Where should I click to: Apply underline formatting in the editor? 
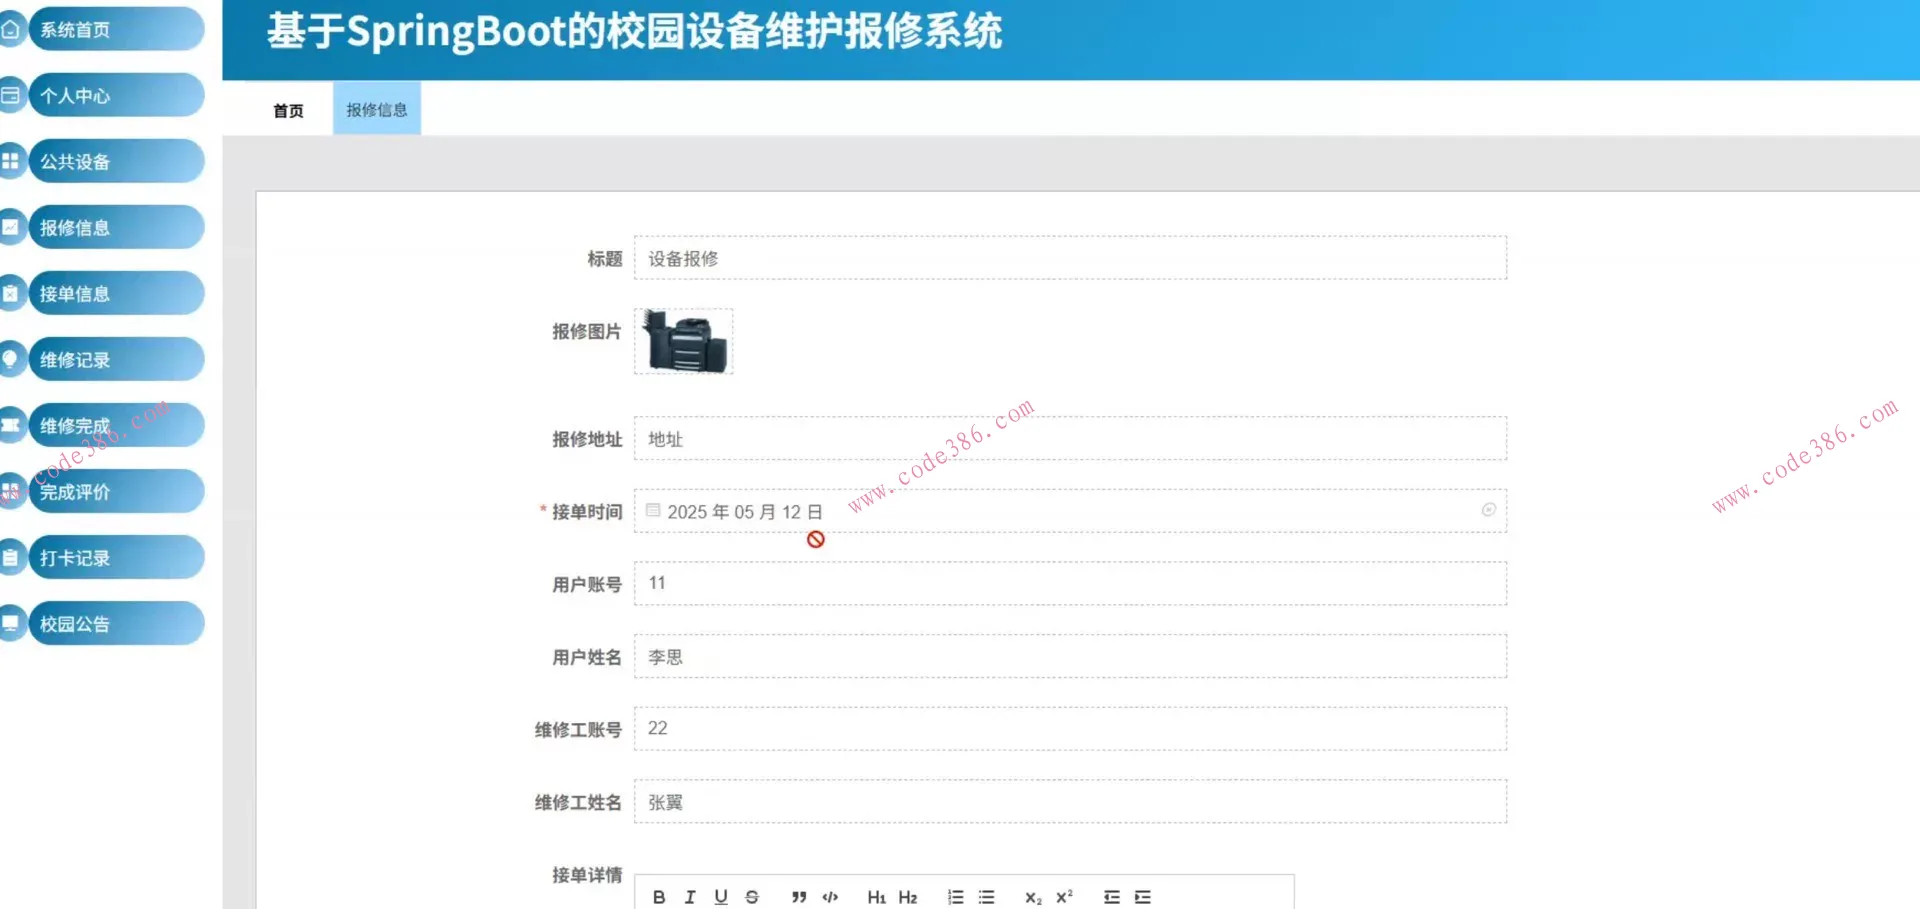720,897
